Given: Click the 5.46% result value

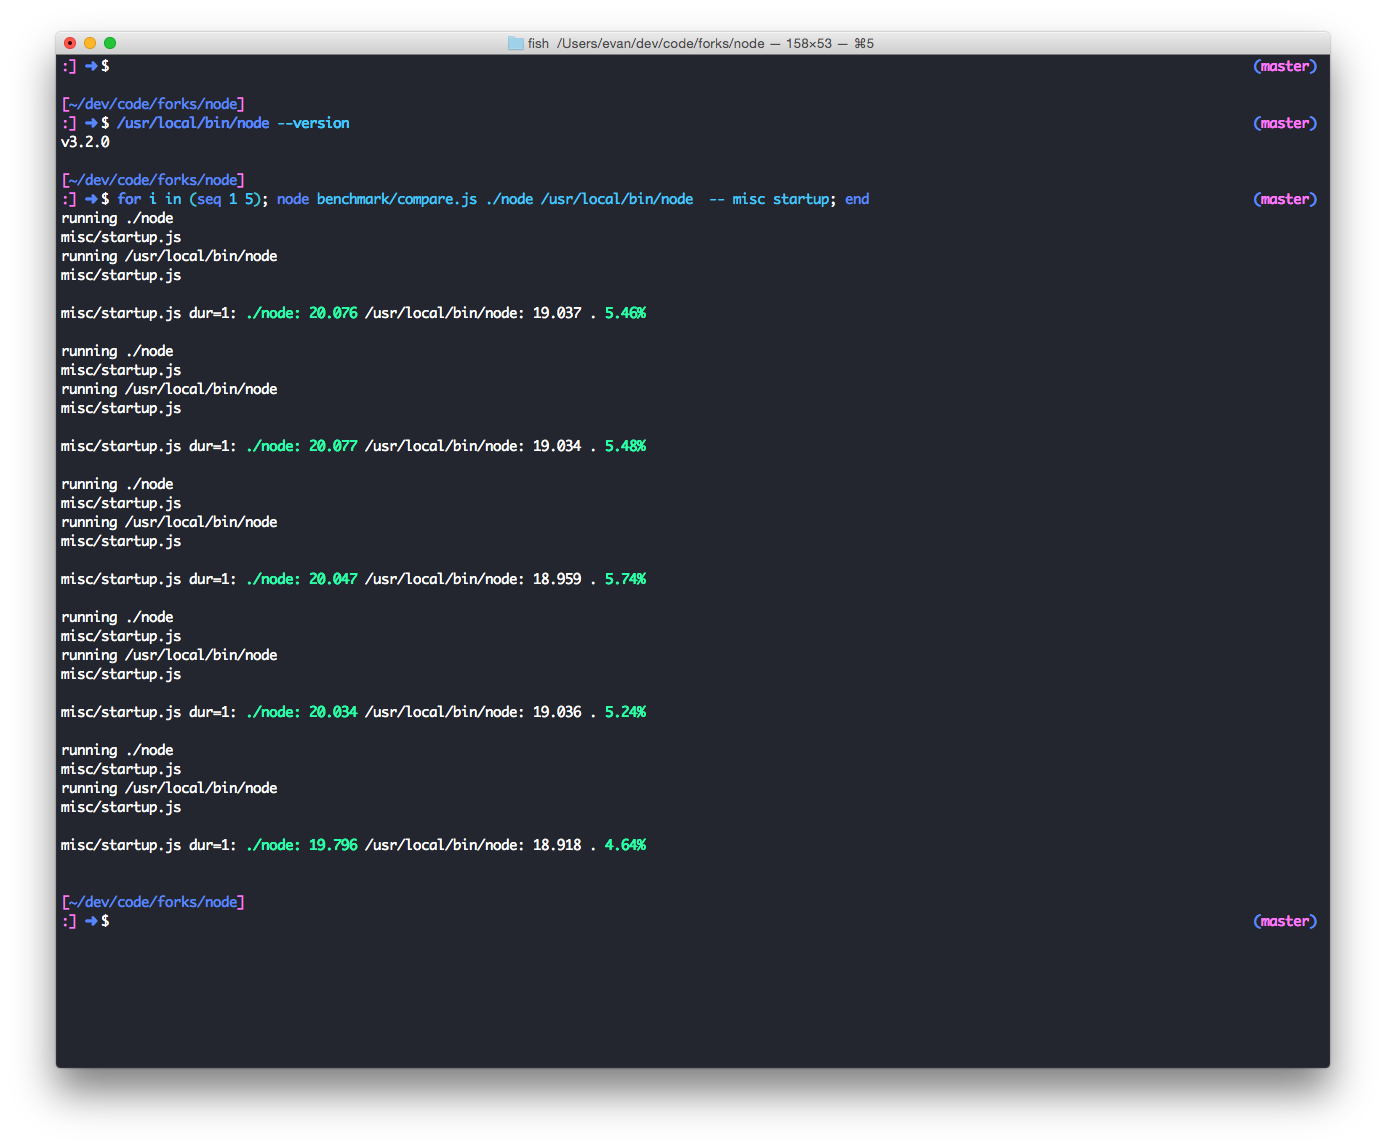Looking at the screenshot, I should tap(625, 313).
